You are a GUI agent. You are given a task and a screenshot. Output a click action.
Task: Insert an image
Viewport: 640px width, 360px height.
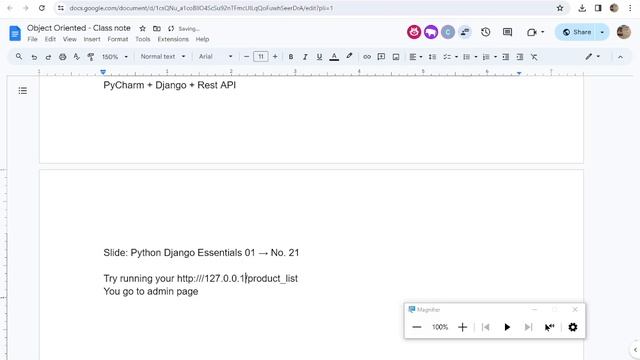tap(396, 57)
